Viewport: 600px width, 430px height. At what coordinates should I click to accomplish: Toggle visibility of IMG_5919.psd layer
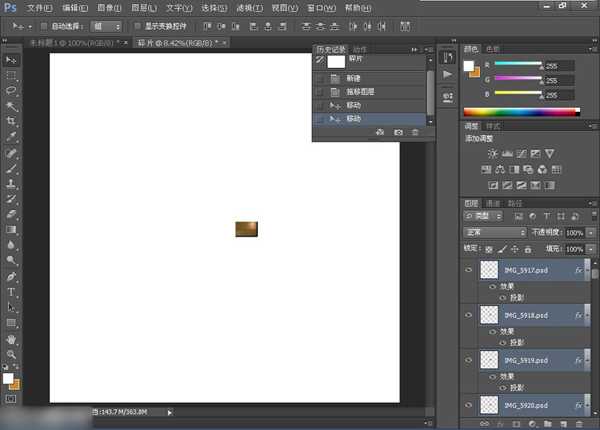[x=468, y=359]
